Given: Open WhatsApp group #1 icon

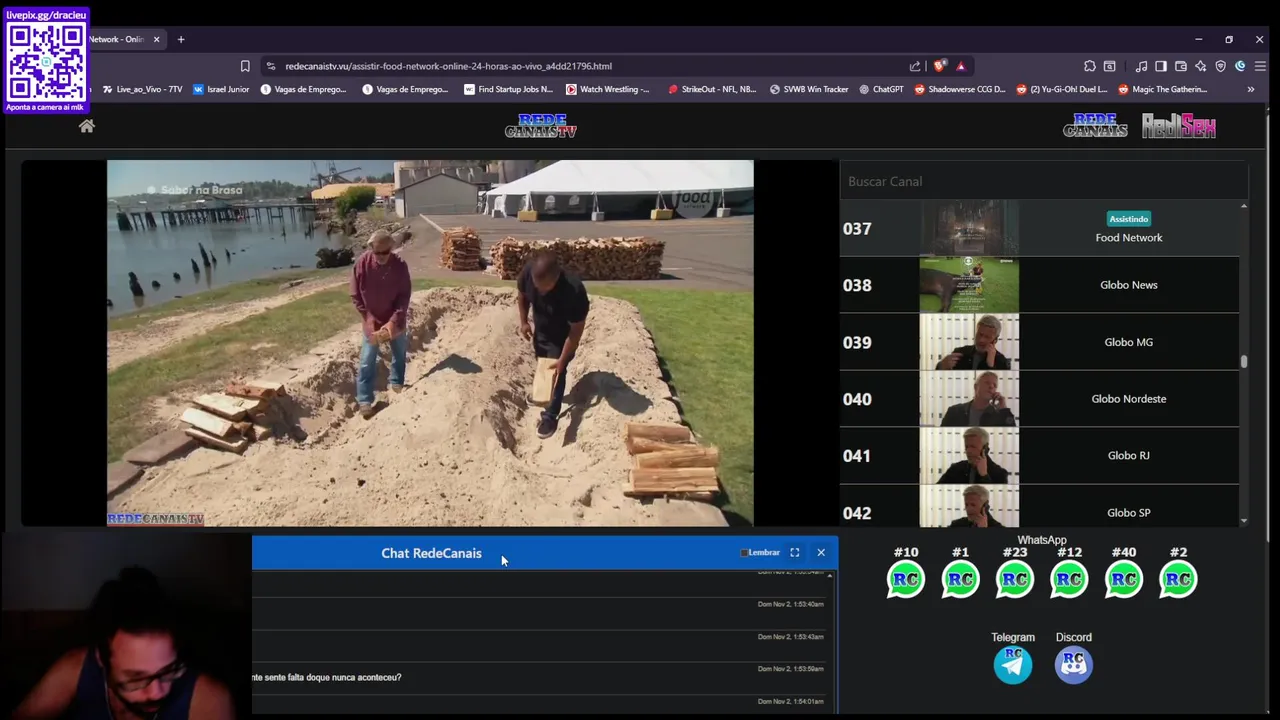Looking at the screenshot, I should click(x=960, y=579).
